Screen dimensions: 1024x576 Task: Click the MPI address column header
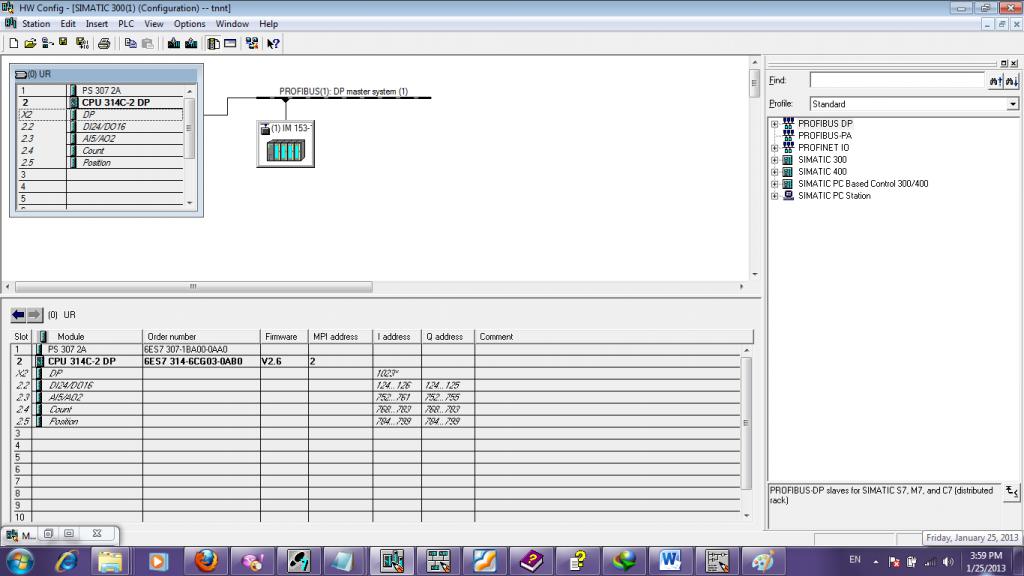340,337
